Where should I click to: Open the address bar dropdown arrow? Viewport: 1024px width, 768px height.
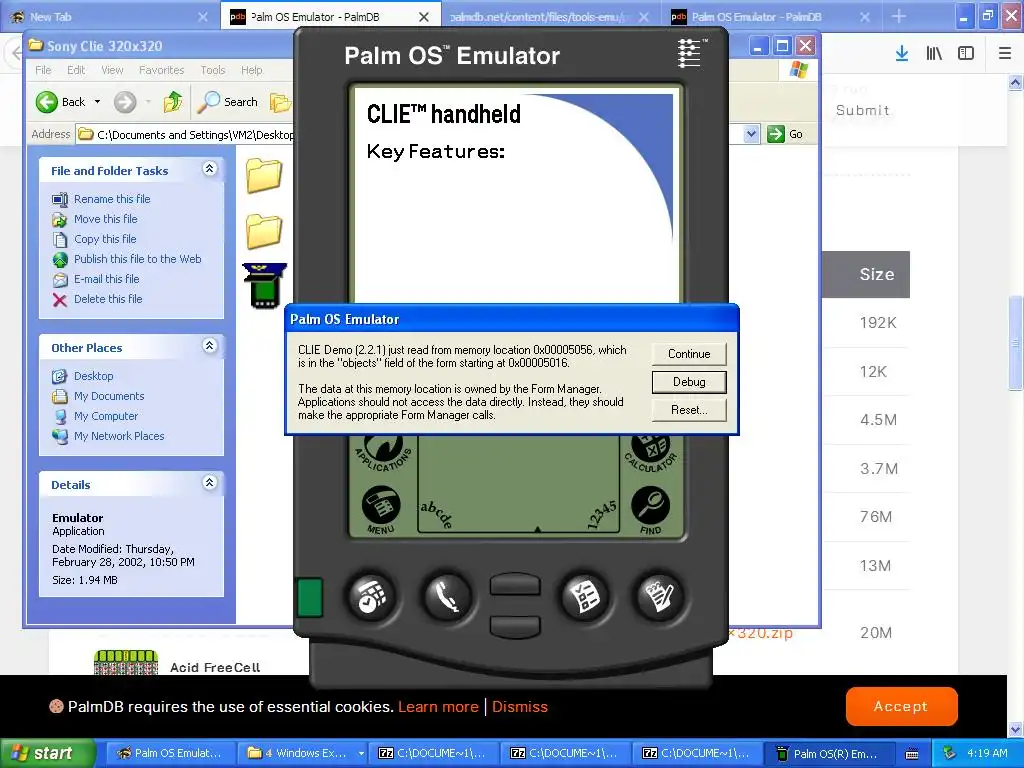[x=752, y=135]
